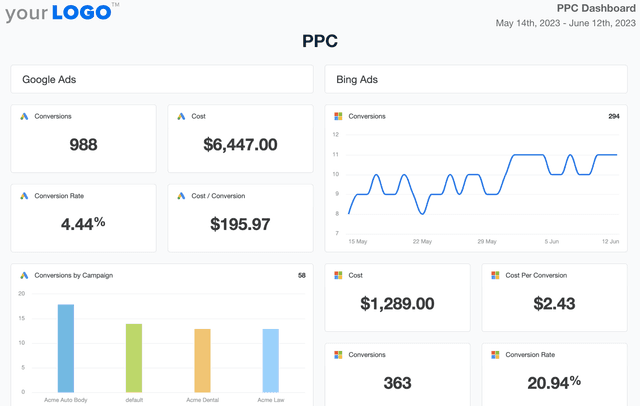The height and width of the screenshot is (406, 640).
Task: Click Microsoft icon on Bing Conversions 363 widget
Action: pos(338,354)
